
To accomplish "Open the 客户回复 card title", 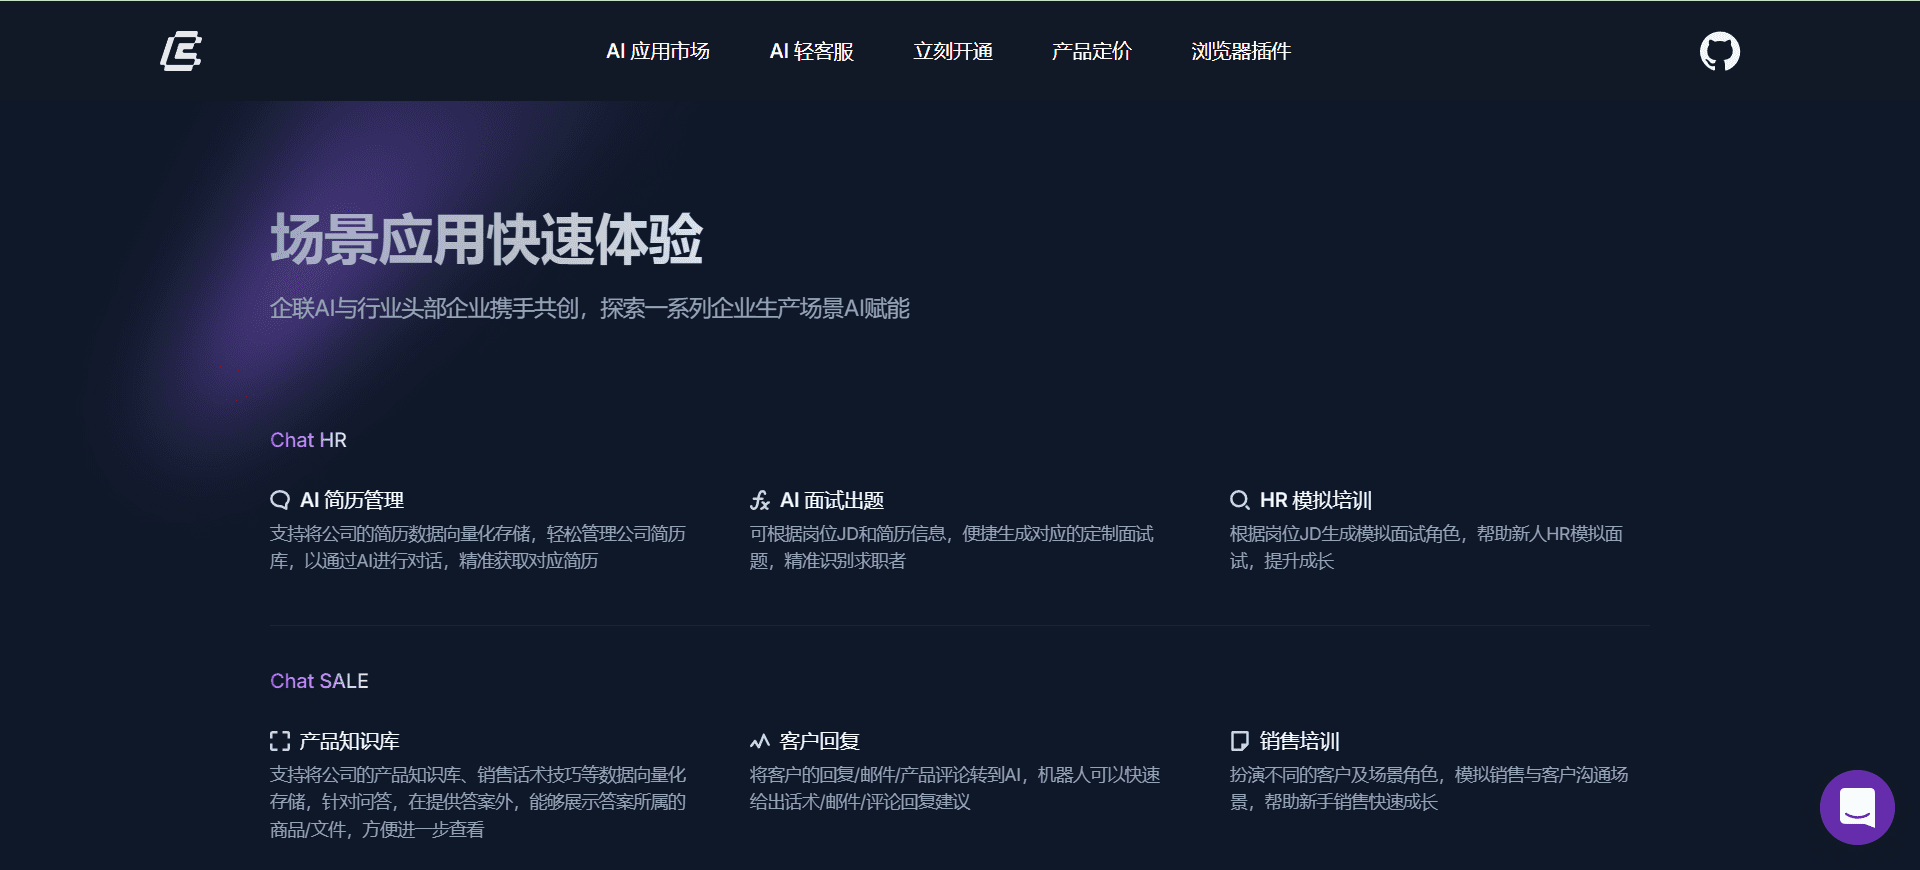I will pyautogui.click(x=820, y=741).
